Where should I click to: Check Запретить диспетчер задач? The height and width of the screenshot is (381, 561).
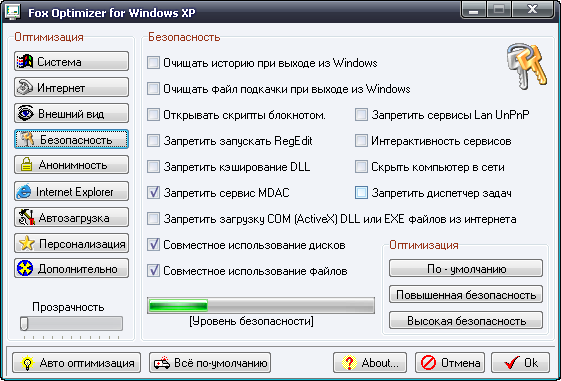pos(361,192)
